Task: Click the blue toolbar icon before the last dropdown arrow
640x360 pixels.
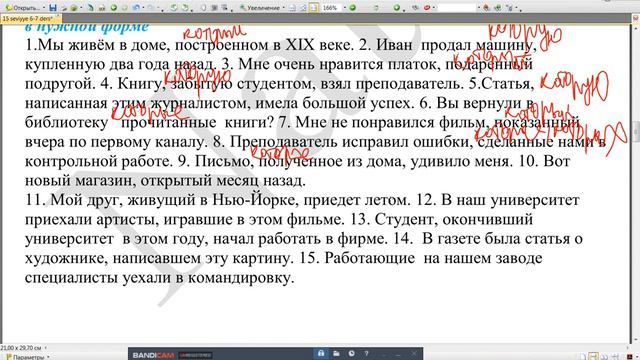Action: click(509, 8)
